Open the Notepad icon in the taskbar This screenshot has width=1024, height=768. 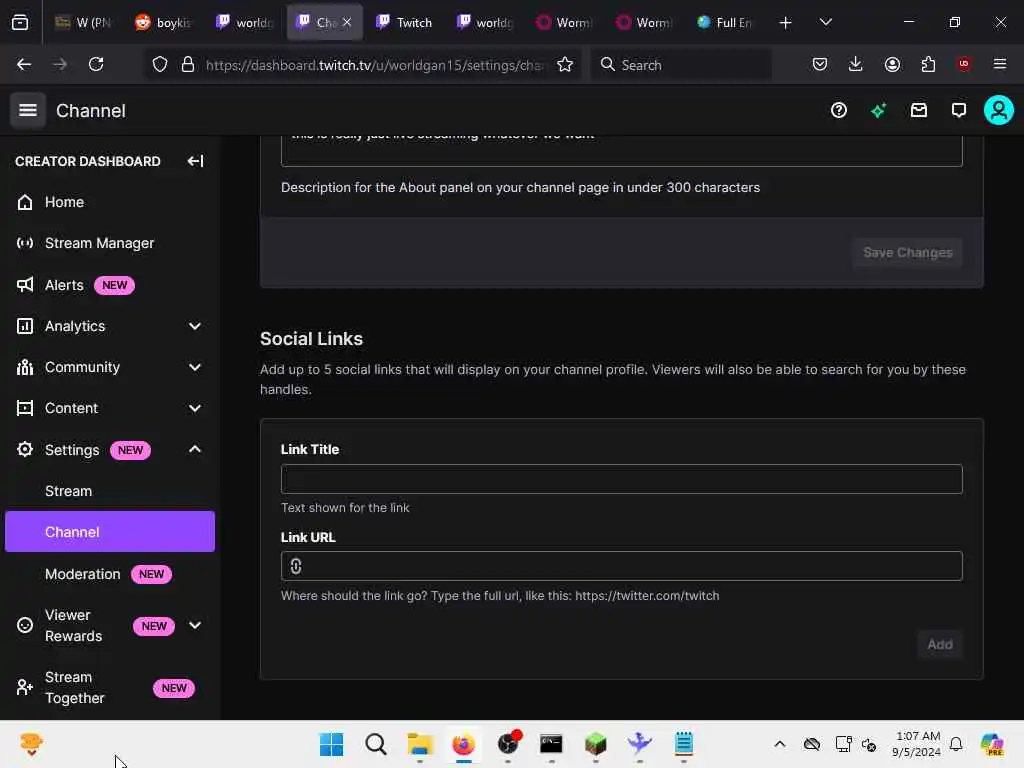pos(684,744)
